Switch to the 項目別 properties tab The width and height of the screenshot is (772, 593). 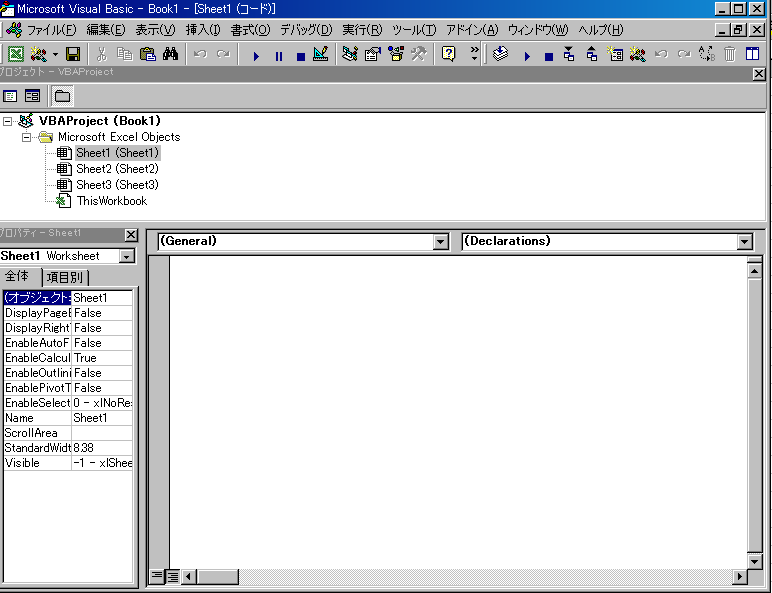tap(66, 277)
